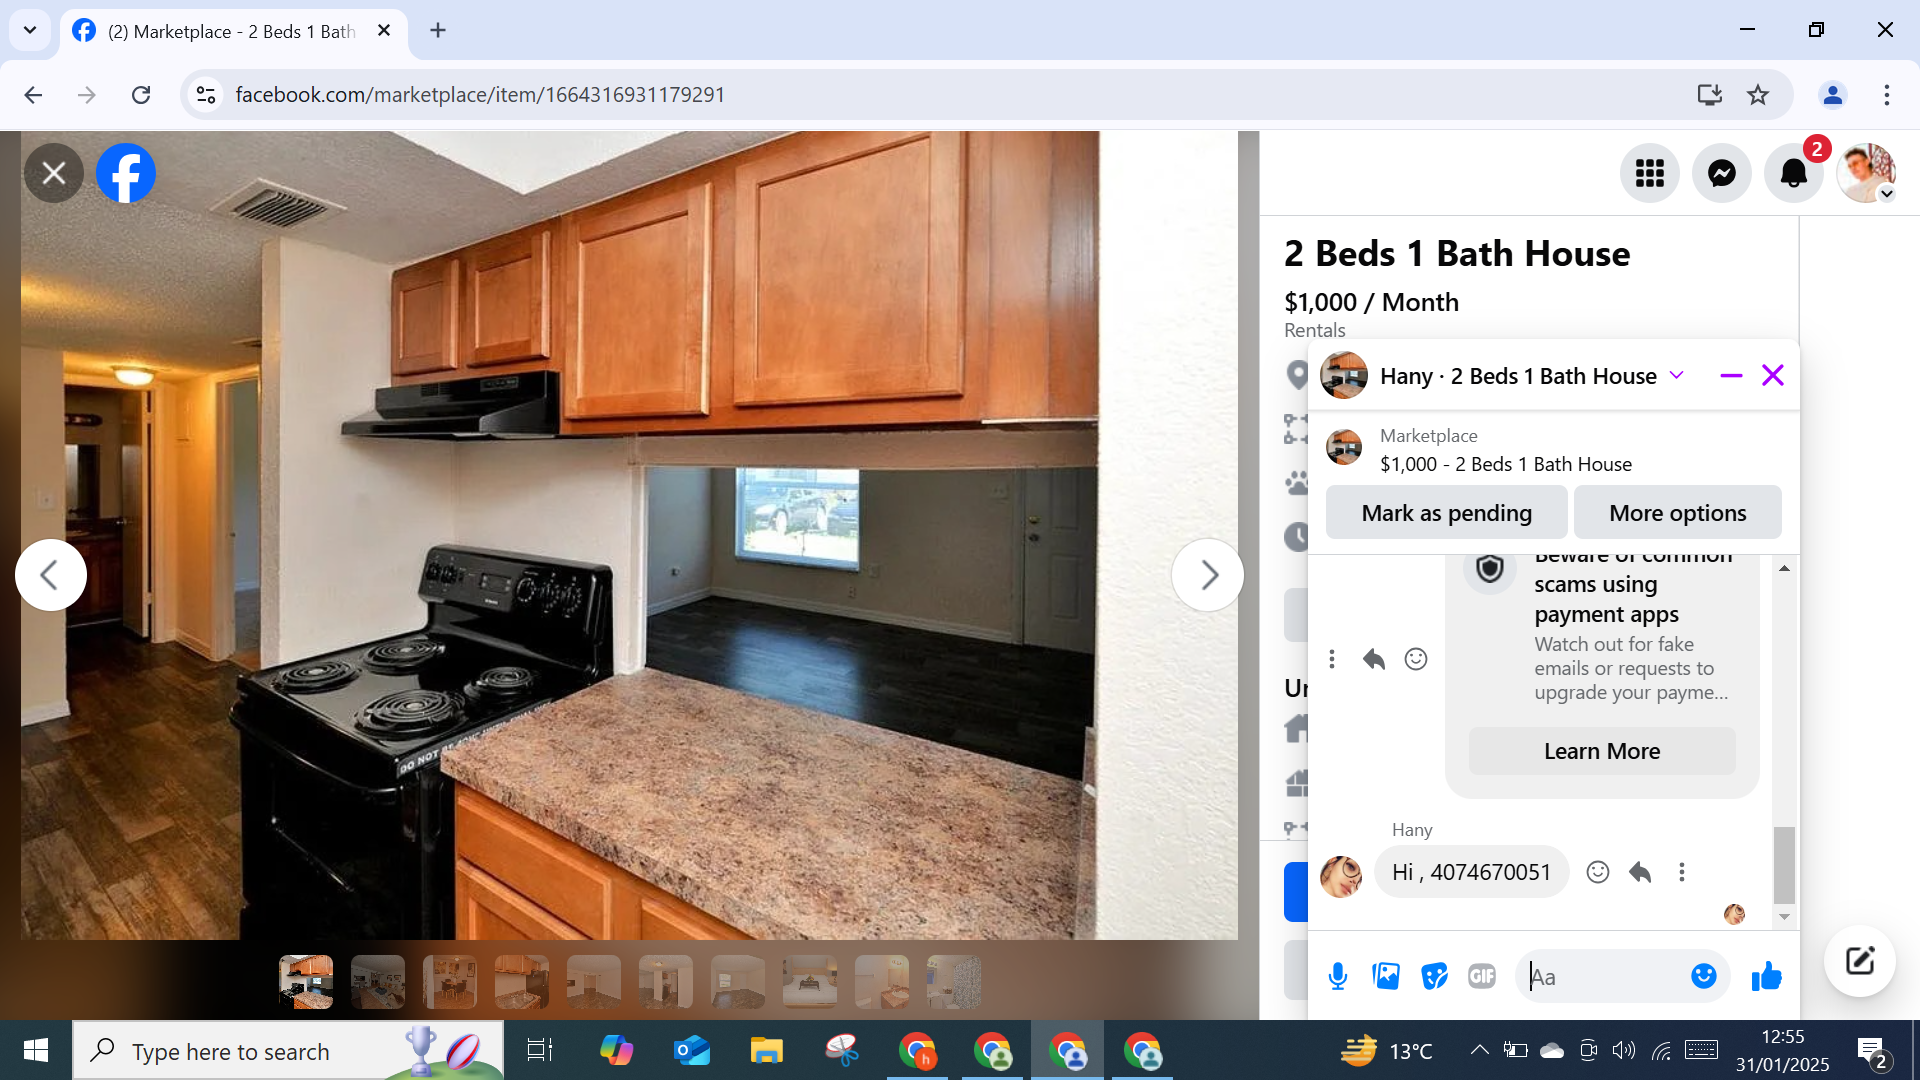Expand the chat header dropdown chevron
This screenshot has height=1080, width=1920.
click(x=1677, y=376)
